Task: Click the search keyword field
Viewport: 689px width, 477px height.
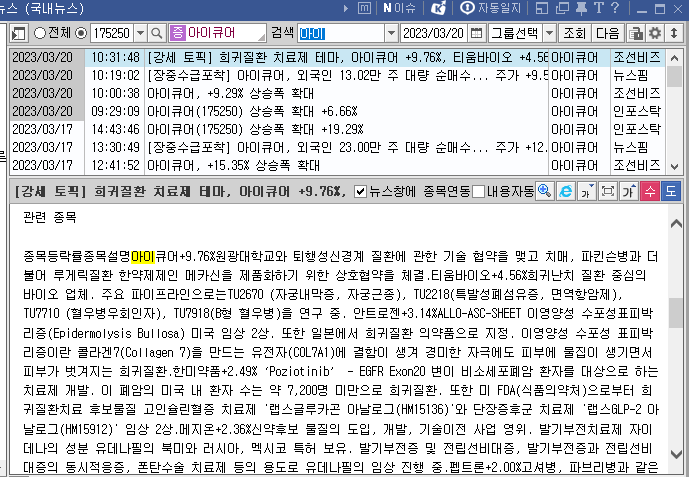Action: (x=341, y=33)
